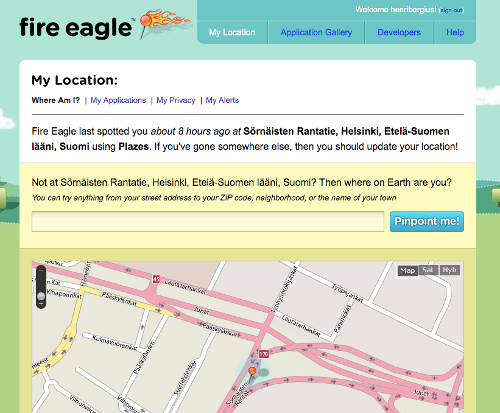
Task: Open the My Applications link
Action: coord(118,100)
